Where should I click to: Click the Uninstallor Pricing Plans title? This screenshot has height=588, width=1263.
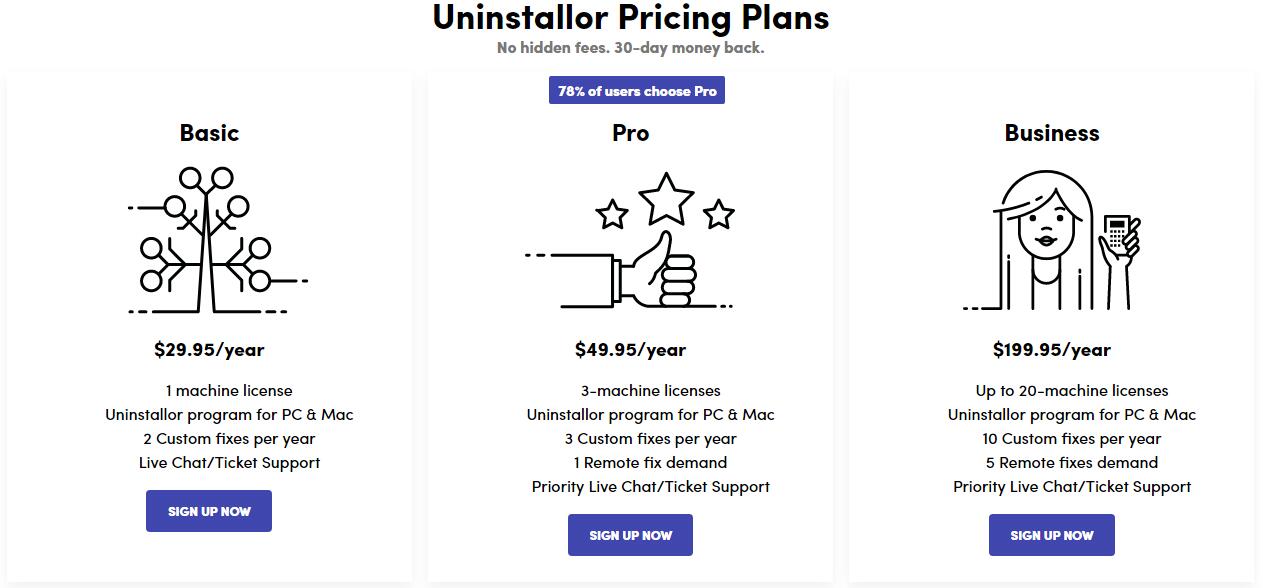[x=631, y=18]
